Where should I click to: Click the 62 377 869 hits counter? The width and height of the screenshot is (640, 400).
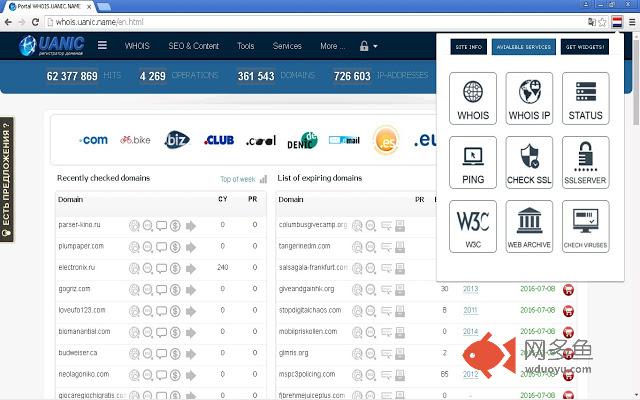pyautogui.click(x=72, y=76)
